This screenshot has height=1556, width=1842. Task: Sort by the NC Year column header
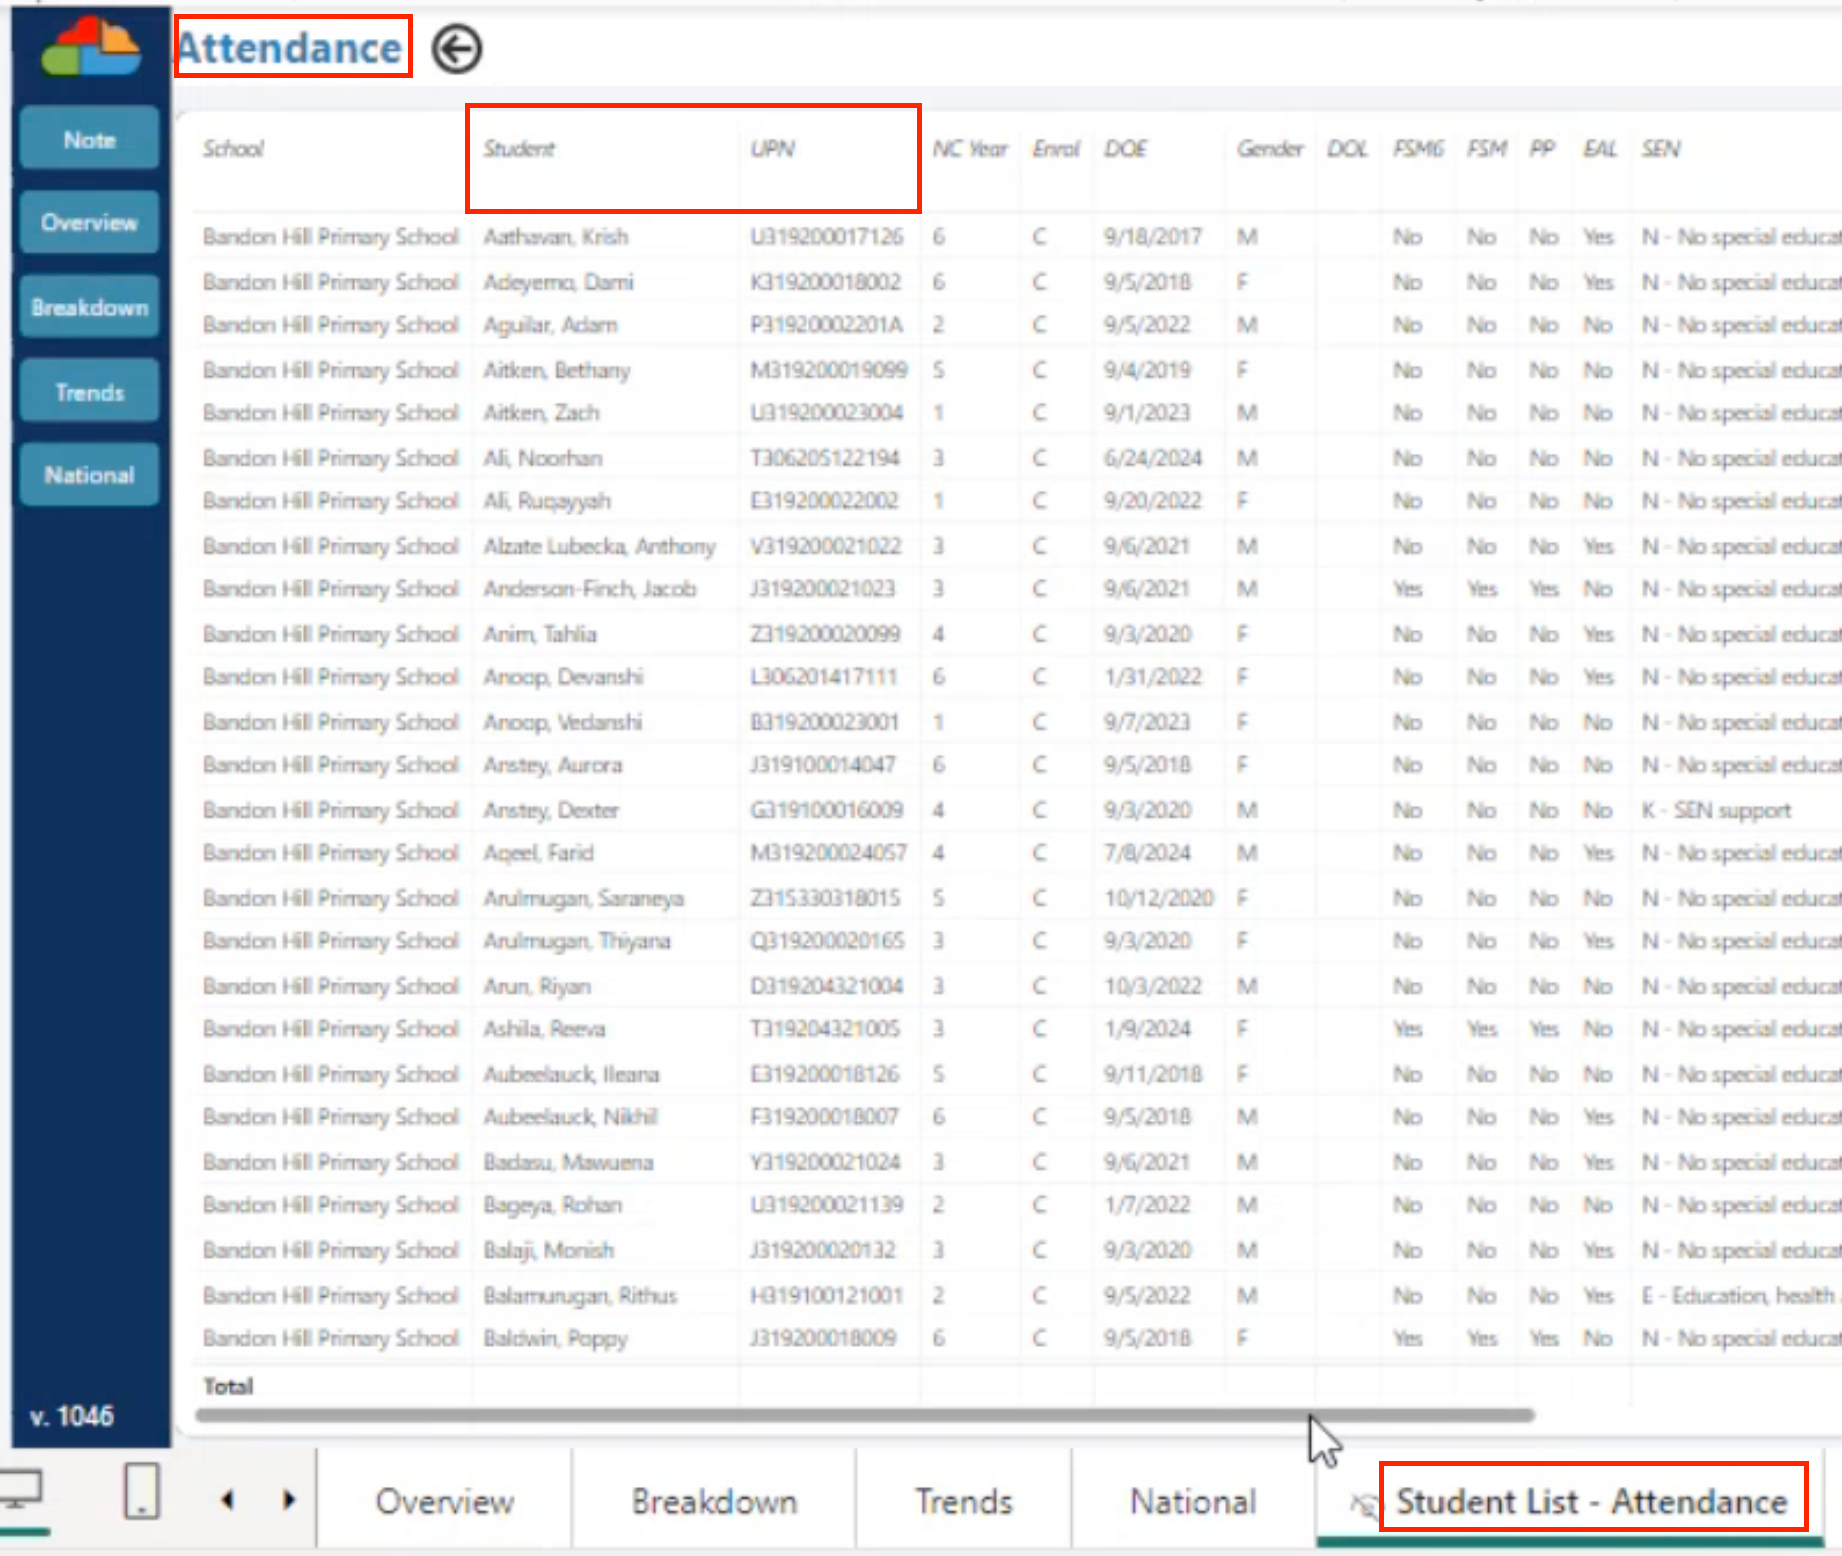[x=970, y=149]
